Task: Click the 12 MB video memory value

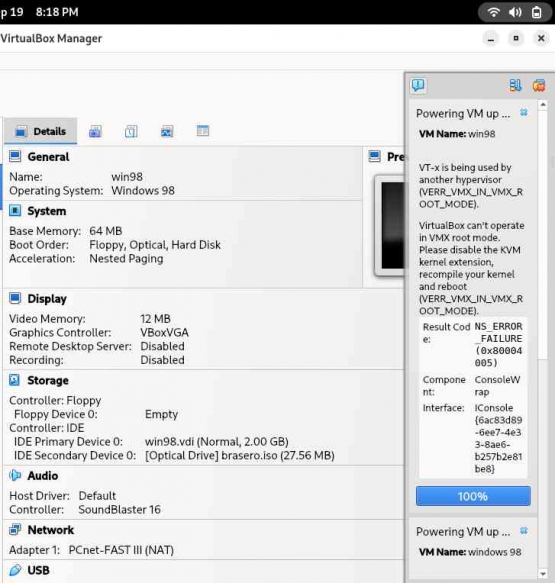Action: coord(155,319)
